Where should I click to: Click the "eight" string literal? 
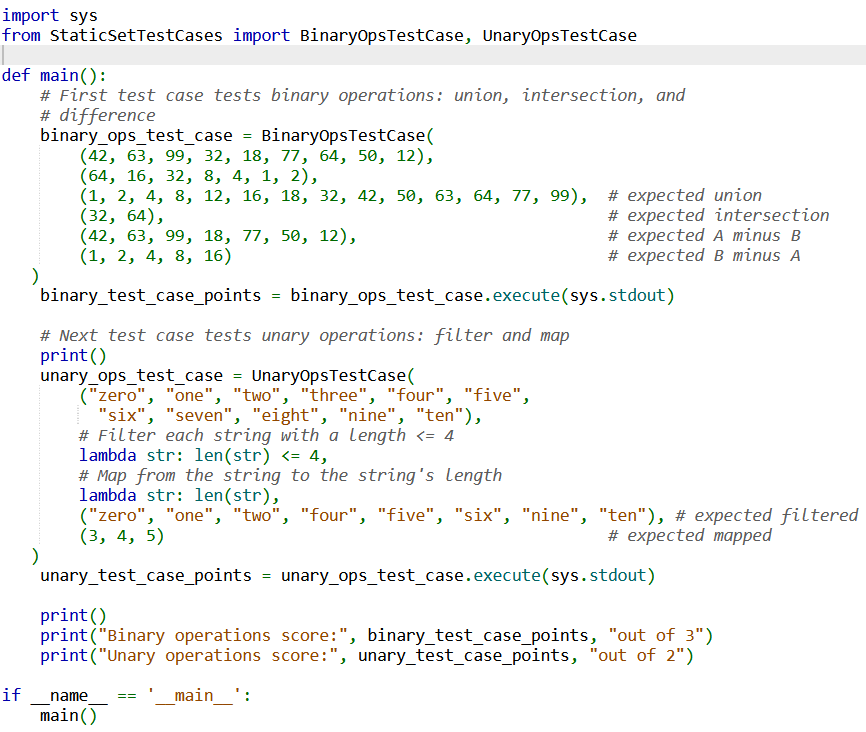(x=285, y=415)
